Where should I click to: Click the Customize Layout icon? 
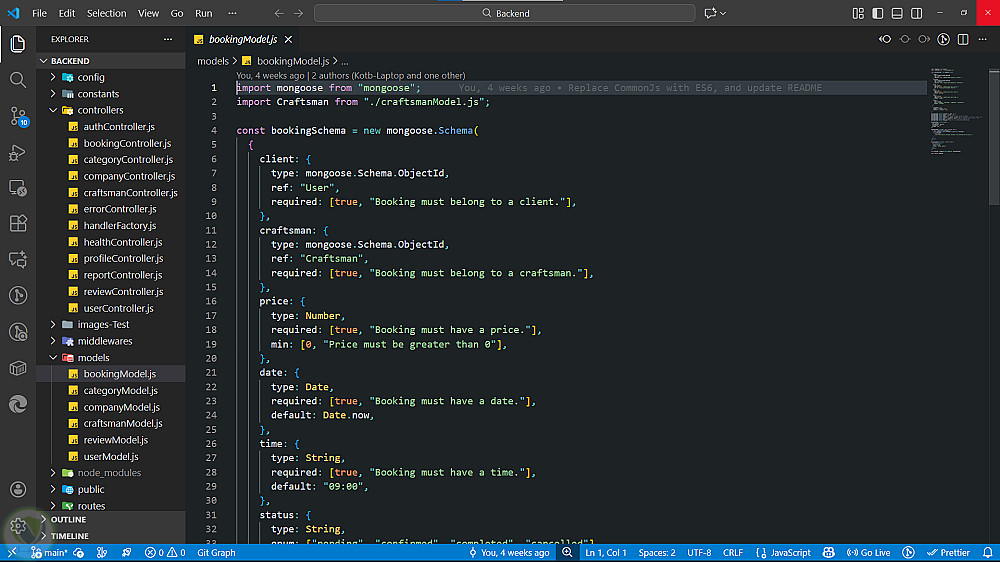click(858, 13)
